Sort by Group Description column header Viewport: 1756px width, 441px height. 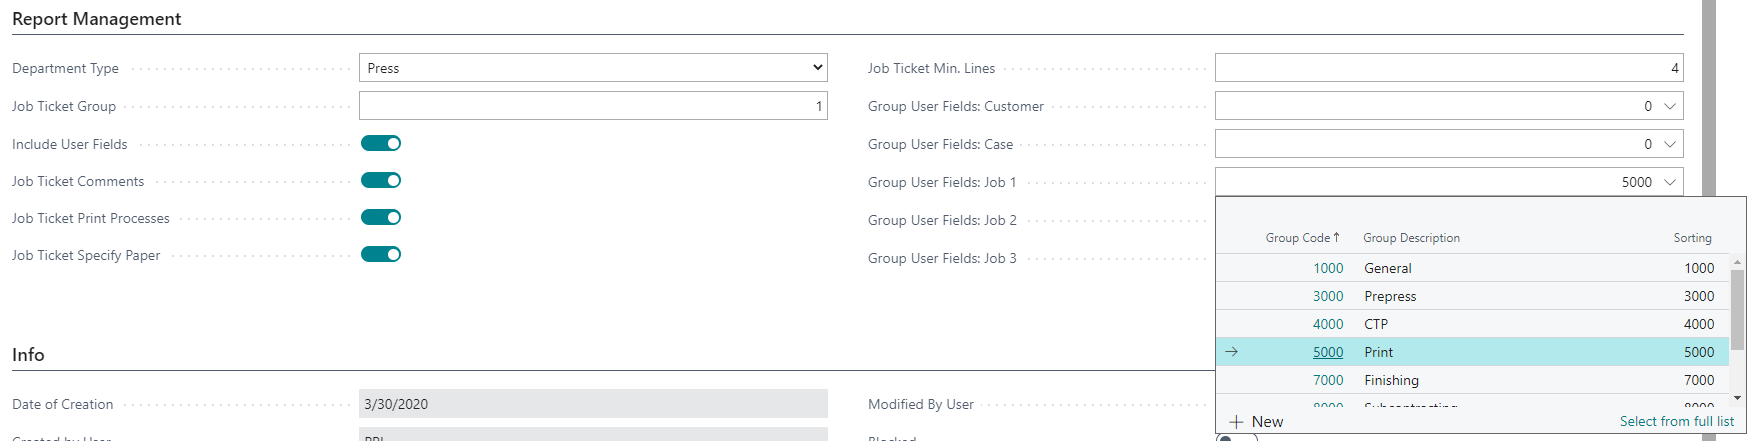[1411, 238]
